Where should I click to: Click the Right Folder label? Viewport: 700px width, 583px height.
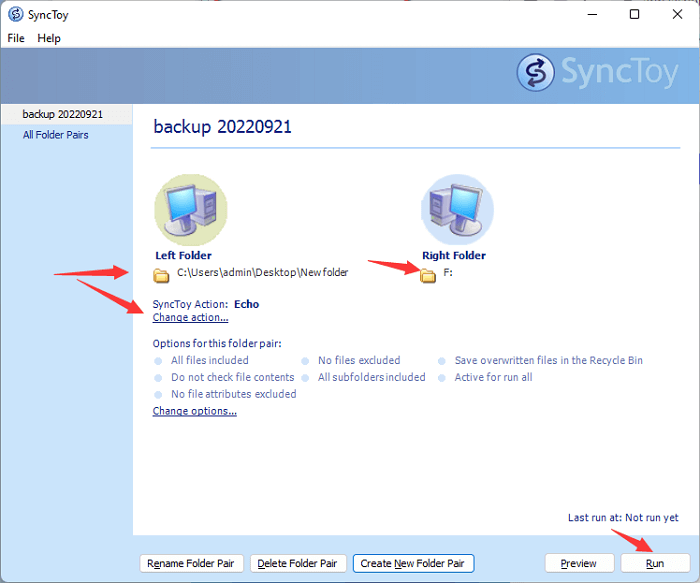click(x=454, y=255)
